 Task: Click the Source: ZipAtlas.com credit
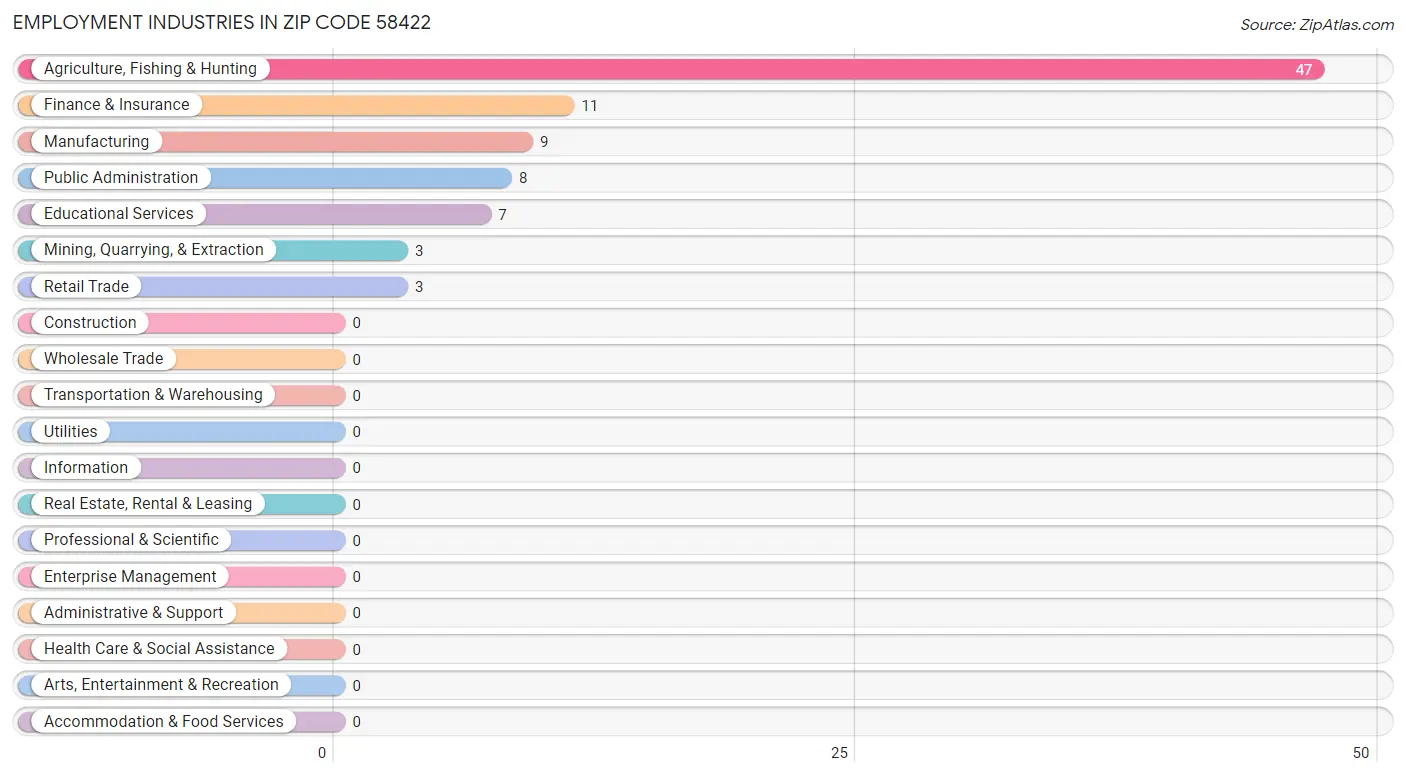click(x=1317, y=25)
